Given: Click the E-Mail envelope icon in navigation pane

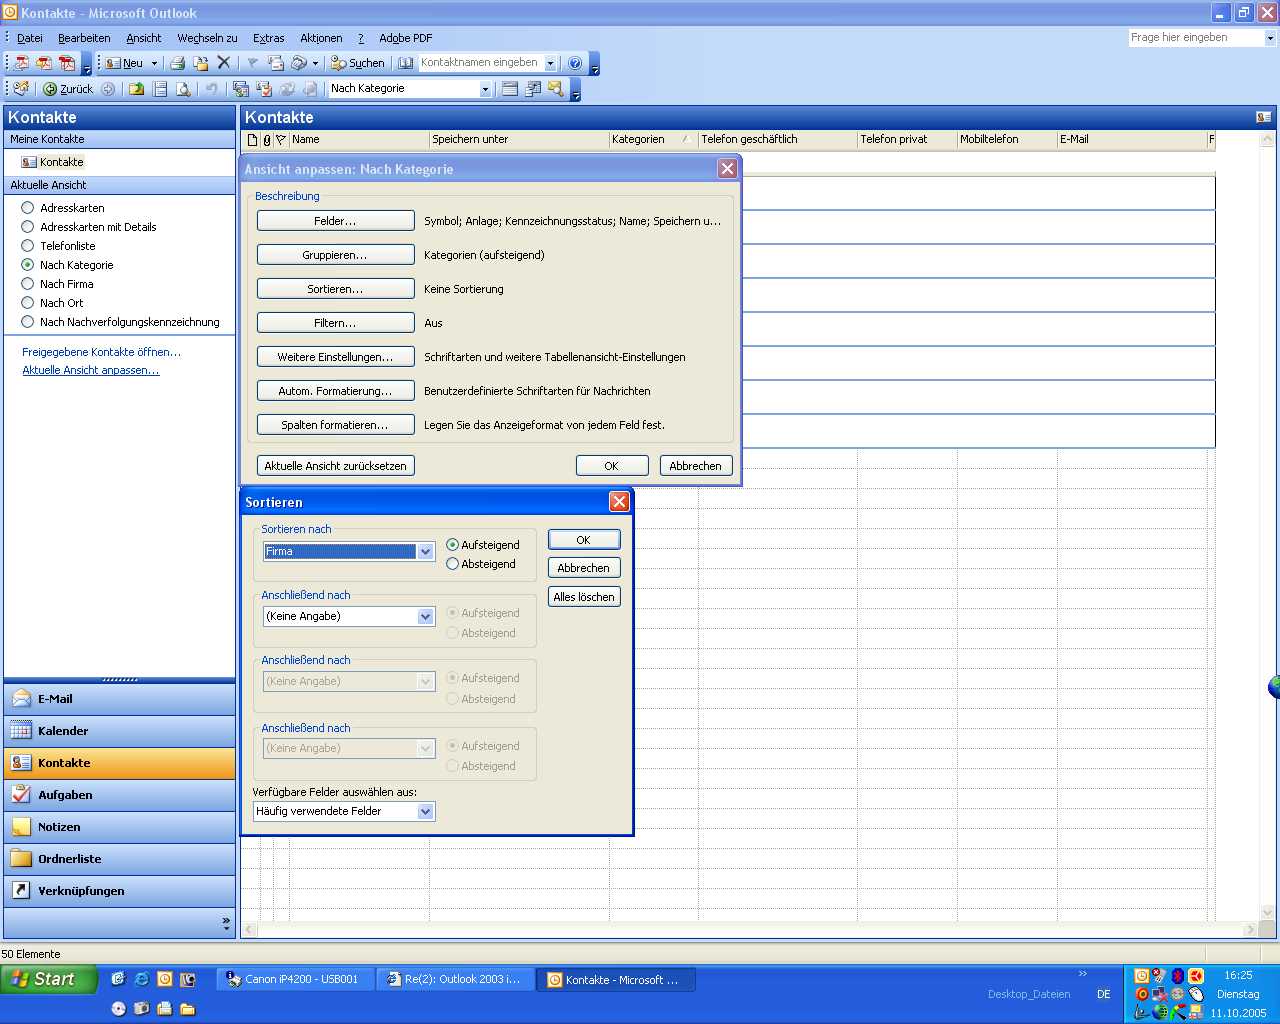Looking at the screenshot, I should click(x=21, y=699).
